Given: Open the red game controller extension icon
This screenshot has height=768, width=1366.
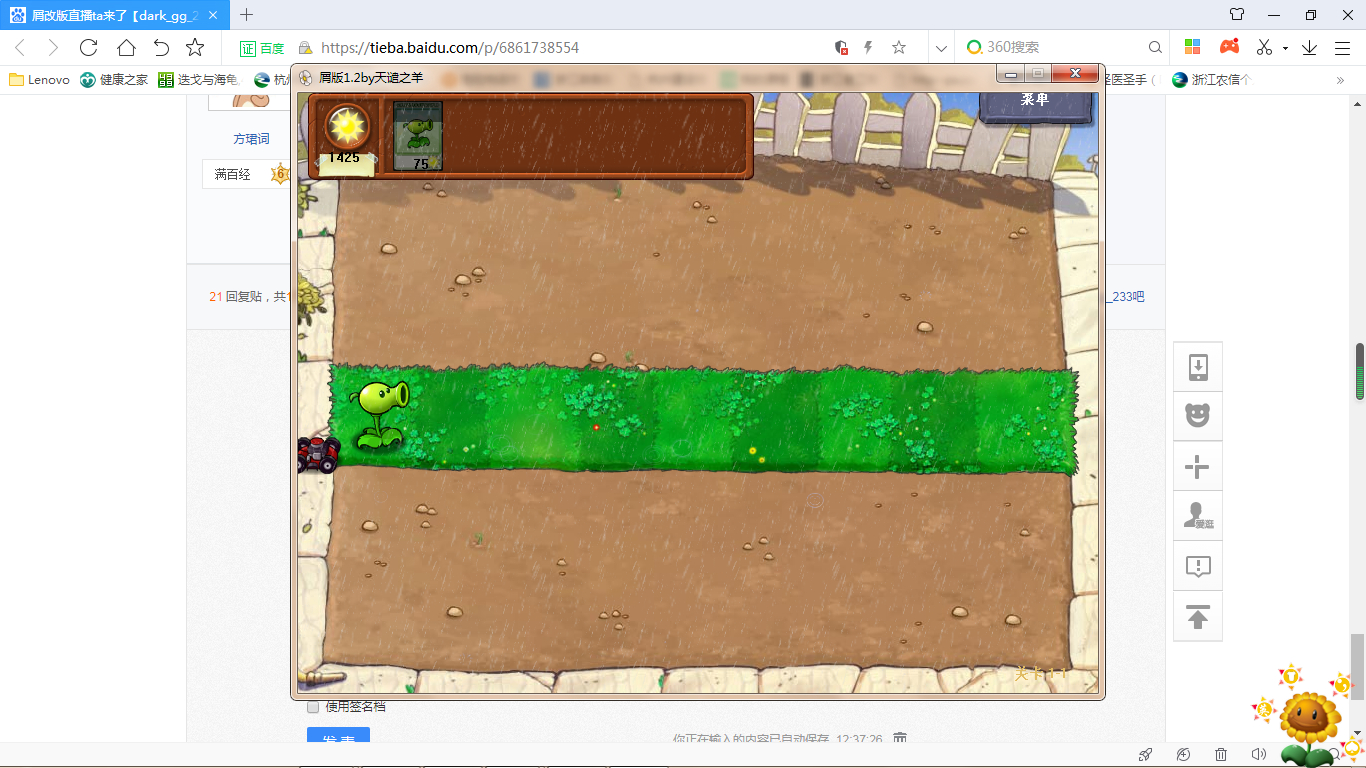Looking at the screenshot, I should 1229,47.
